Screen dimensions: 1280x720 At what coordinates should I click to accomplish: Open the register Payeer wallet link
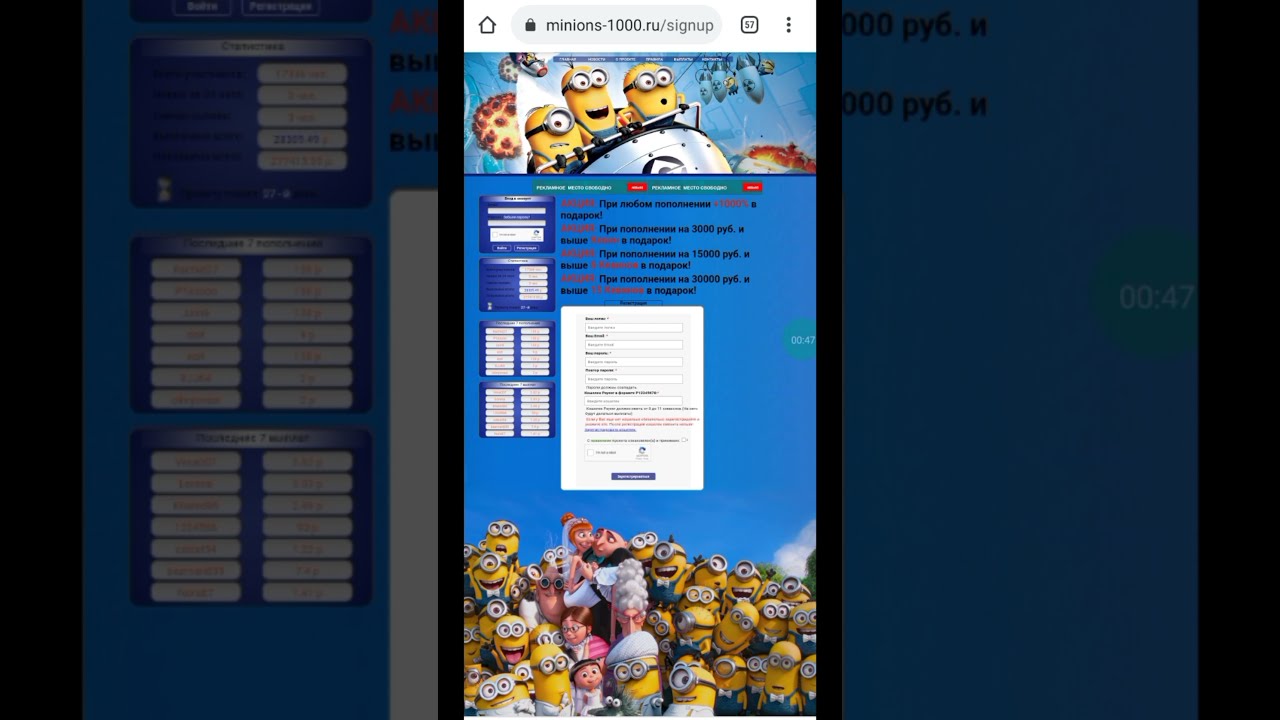click(x=610, y=430)
